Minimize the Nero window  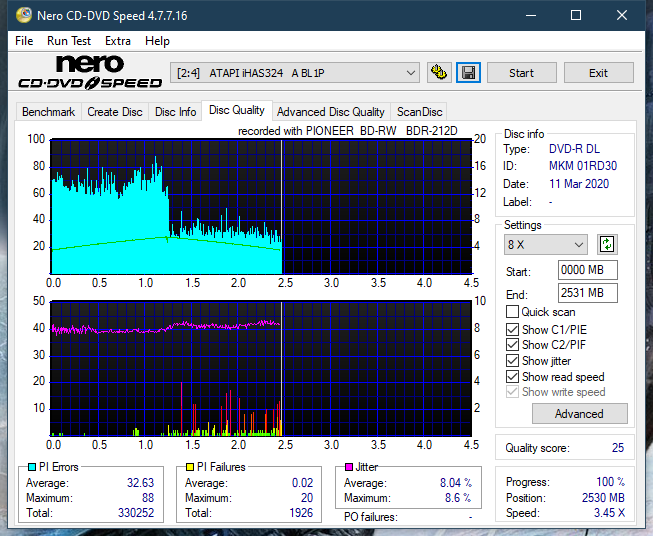[x=531, y=15]
